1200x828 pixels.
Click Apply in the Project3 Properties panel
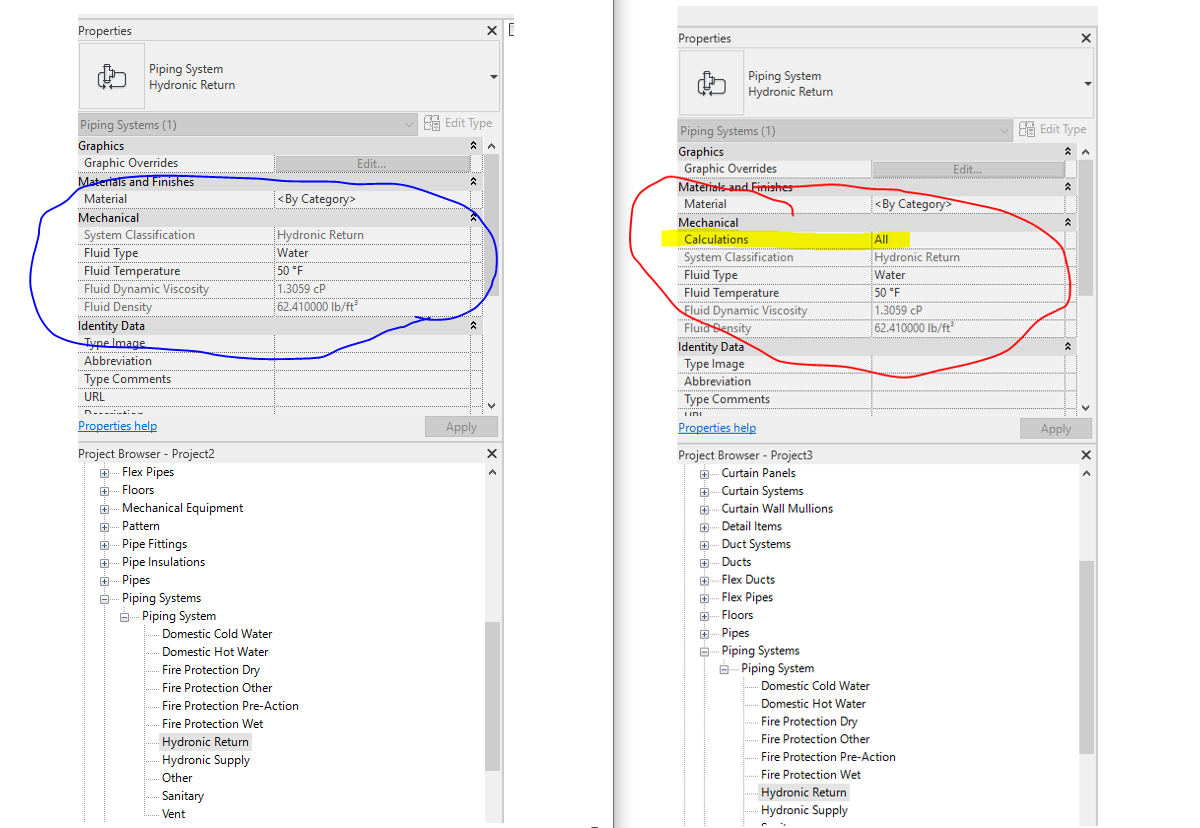tap(1055, 428)
